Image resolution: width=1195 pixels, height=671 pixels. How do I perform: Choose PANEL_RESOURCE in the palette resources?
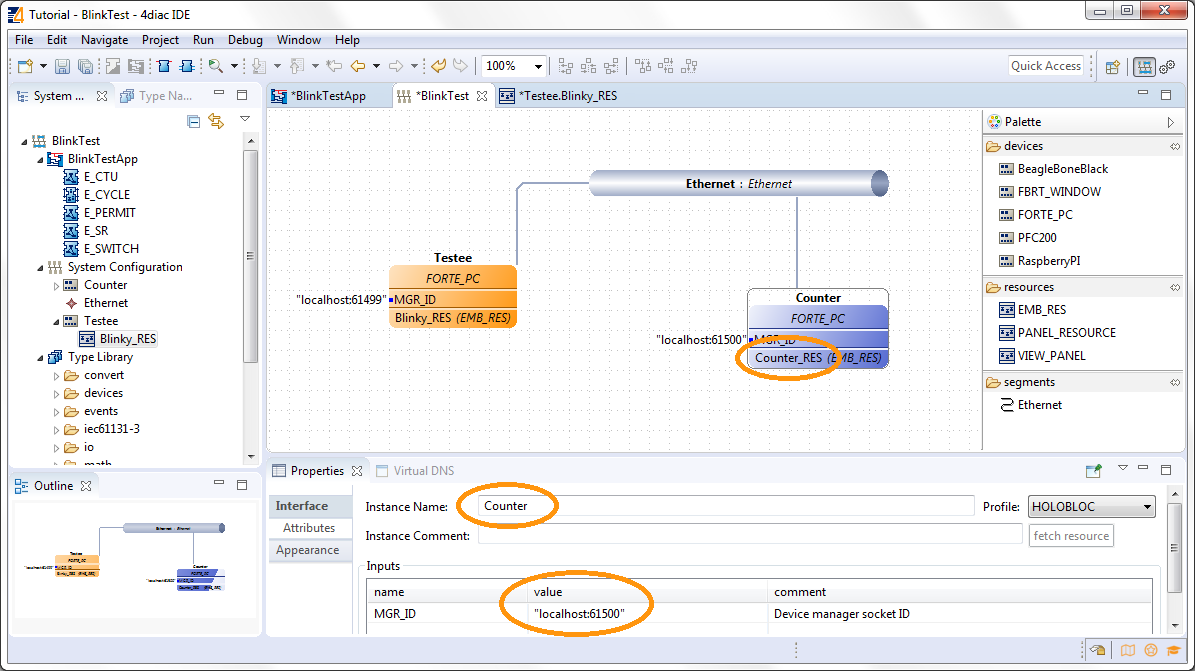pos(1066,333)
